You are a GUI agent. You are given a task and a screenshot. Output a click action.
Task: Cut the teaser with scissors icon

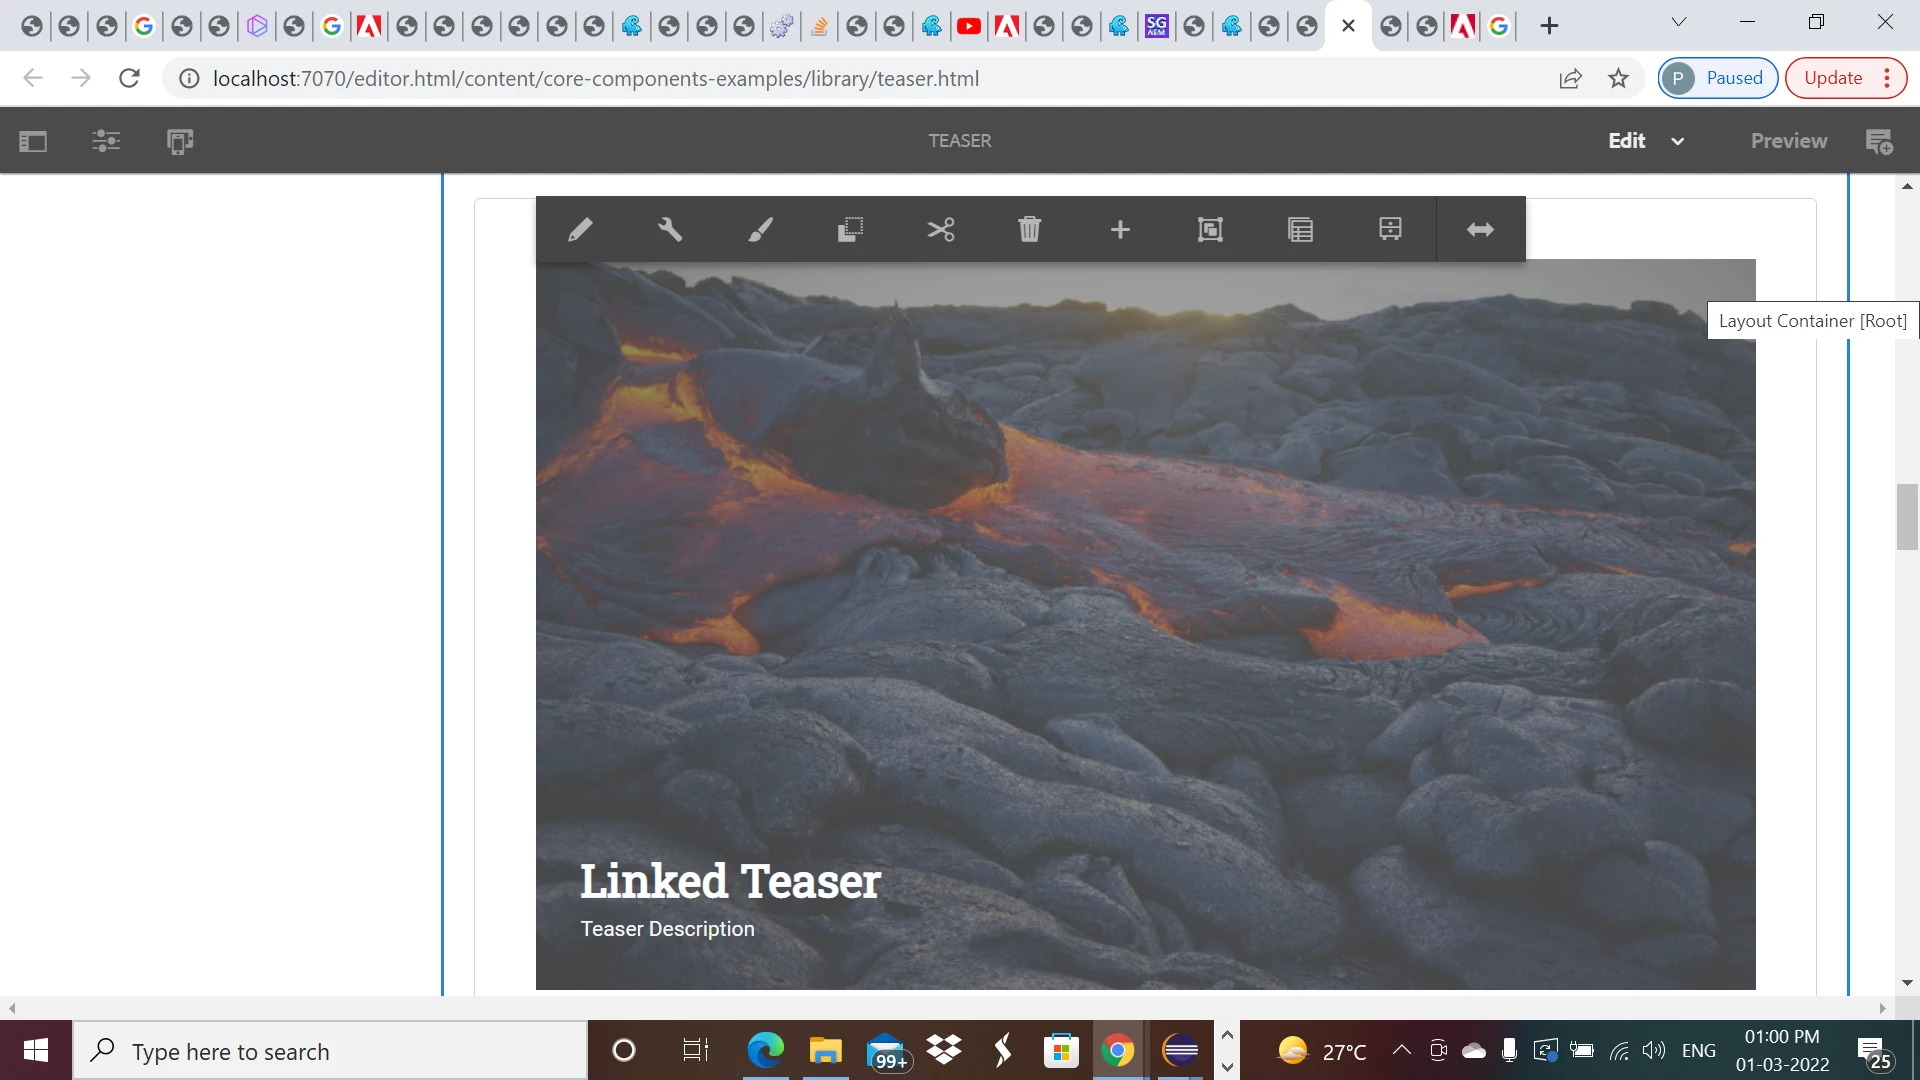point(940,230)
